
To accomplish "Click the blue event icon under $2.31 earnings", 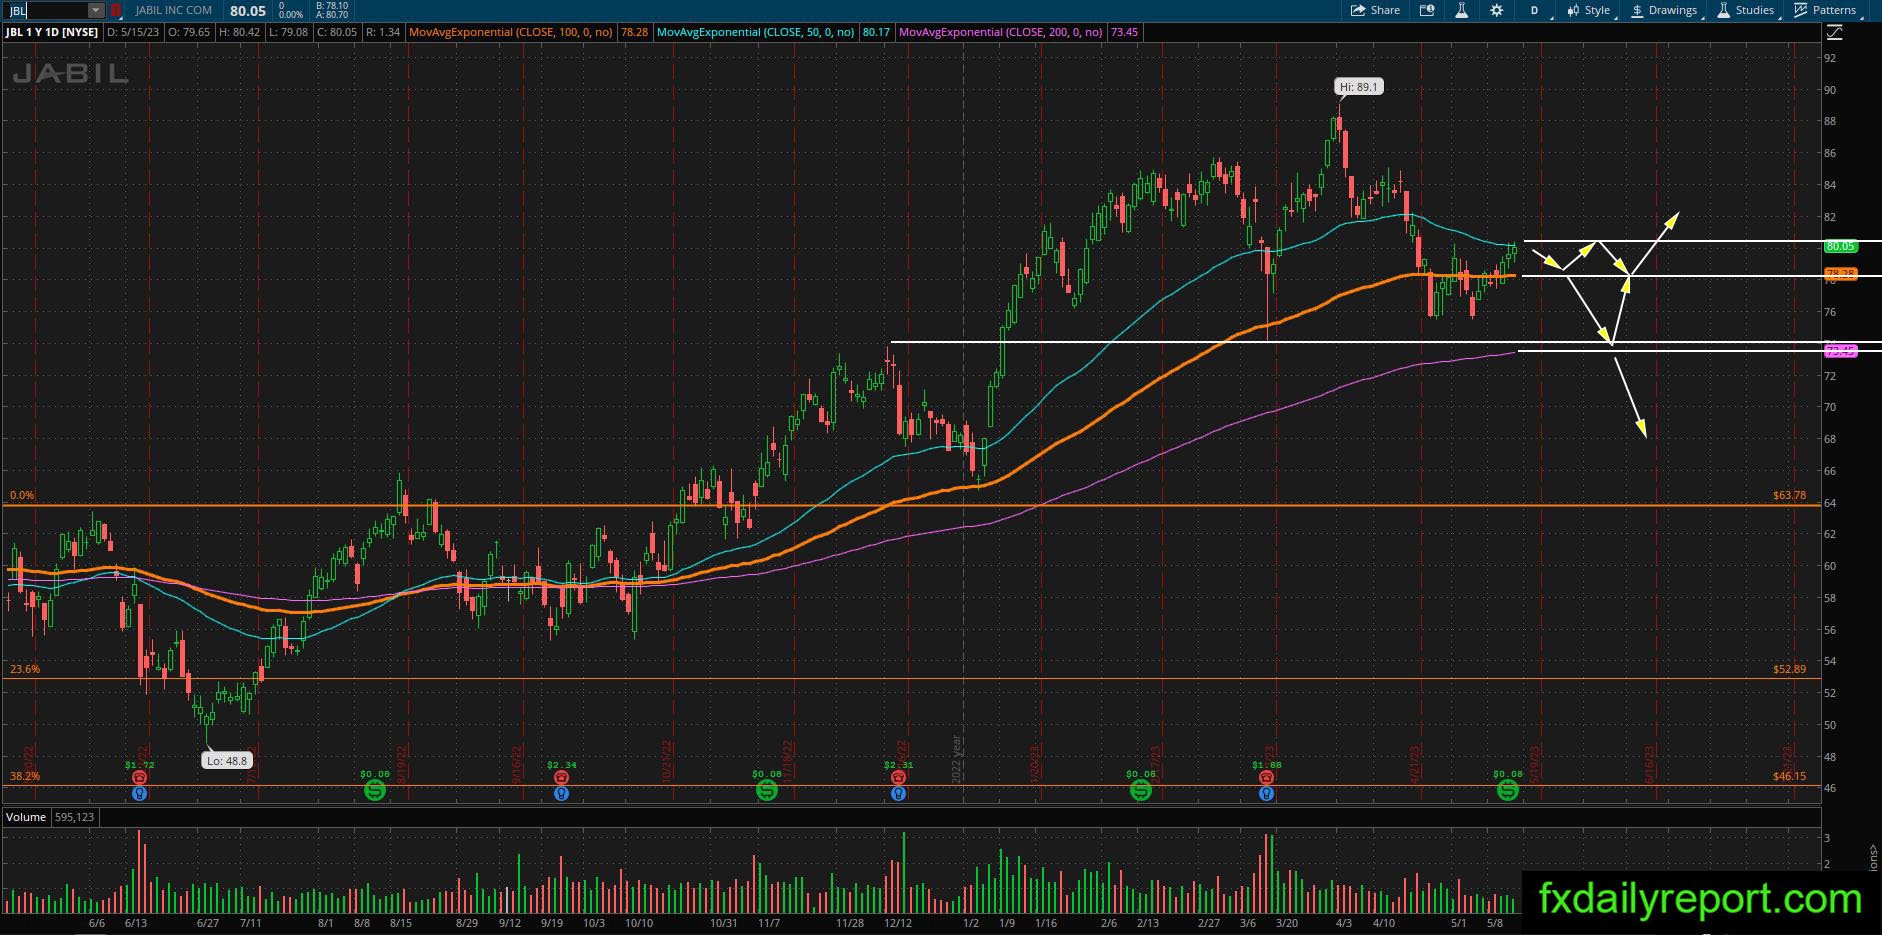I will pyautogui.click(x=898, y=793).
